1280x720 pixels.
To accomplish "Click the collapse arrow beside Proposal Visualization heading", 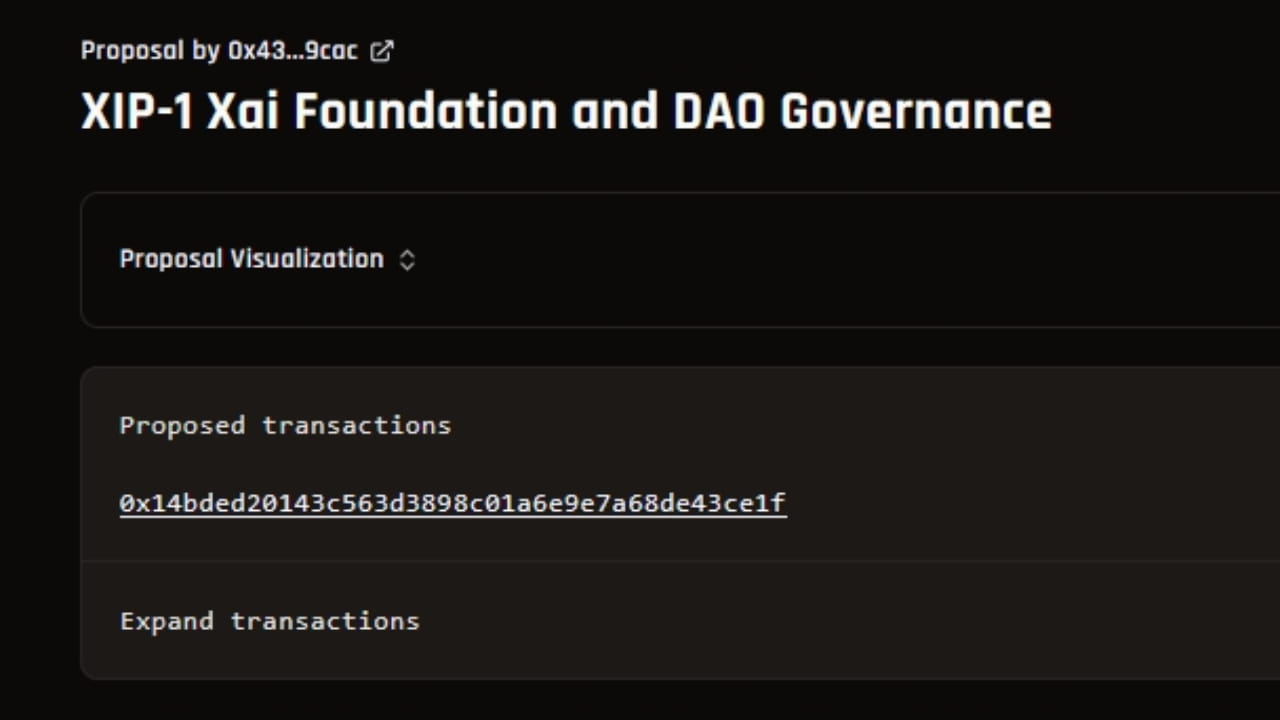I will click(407, 259).
